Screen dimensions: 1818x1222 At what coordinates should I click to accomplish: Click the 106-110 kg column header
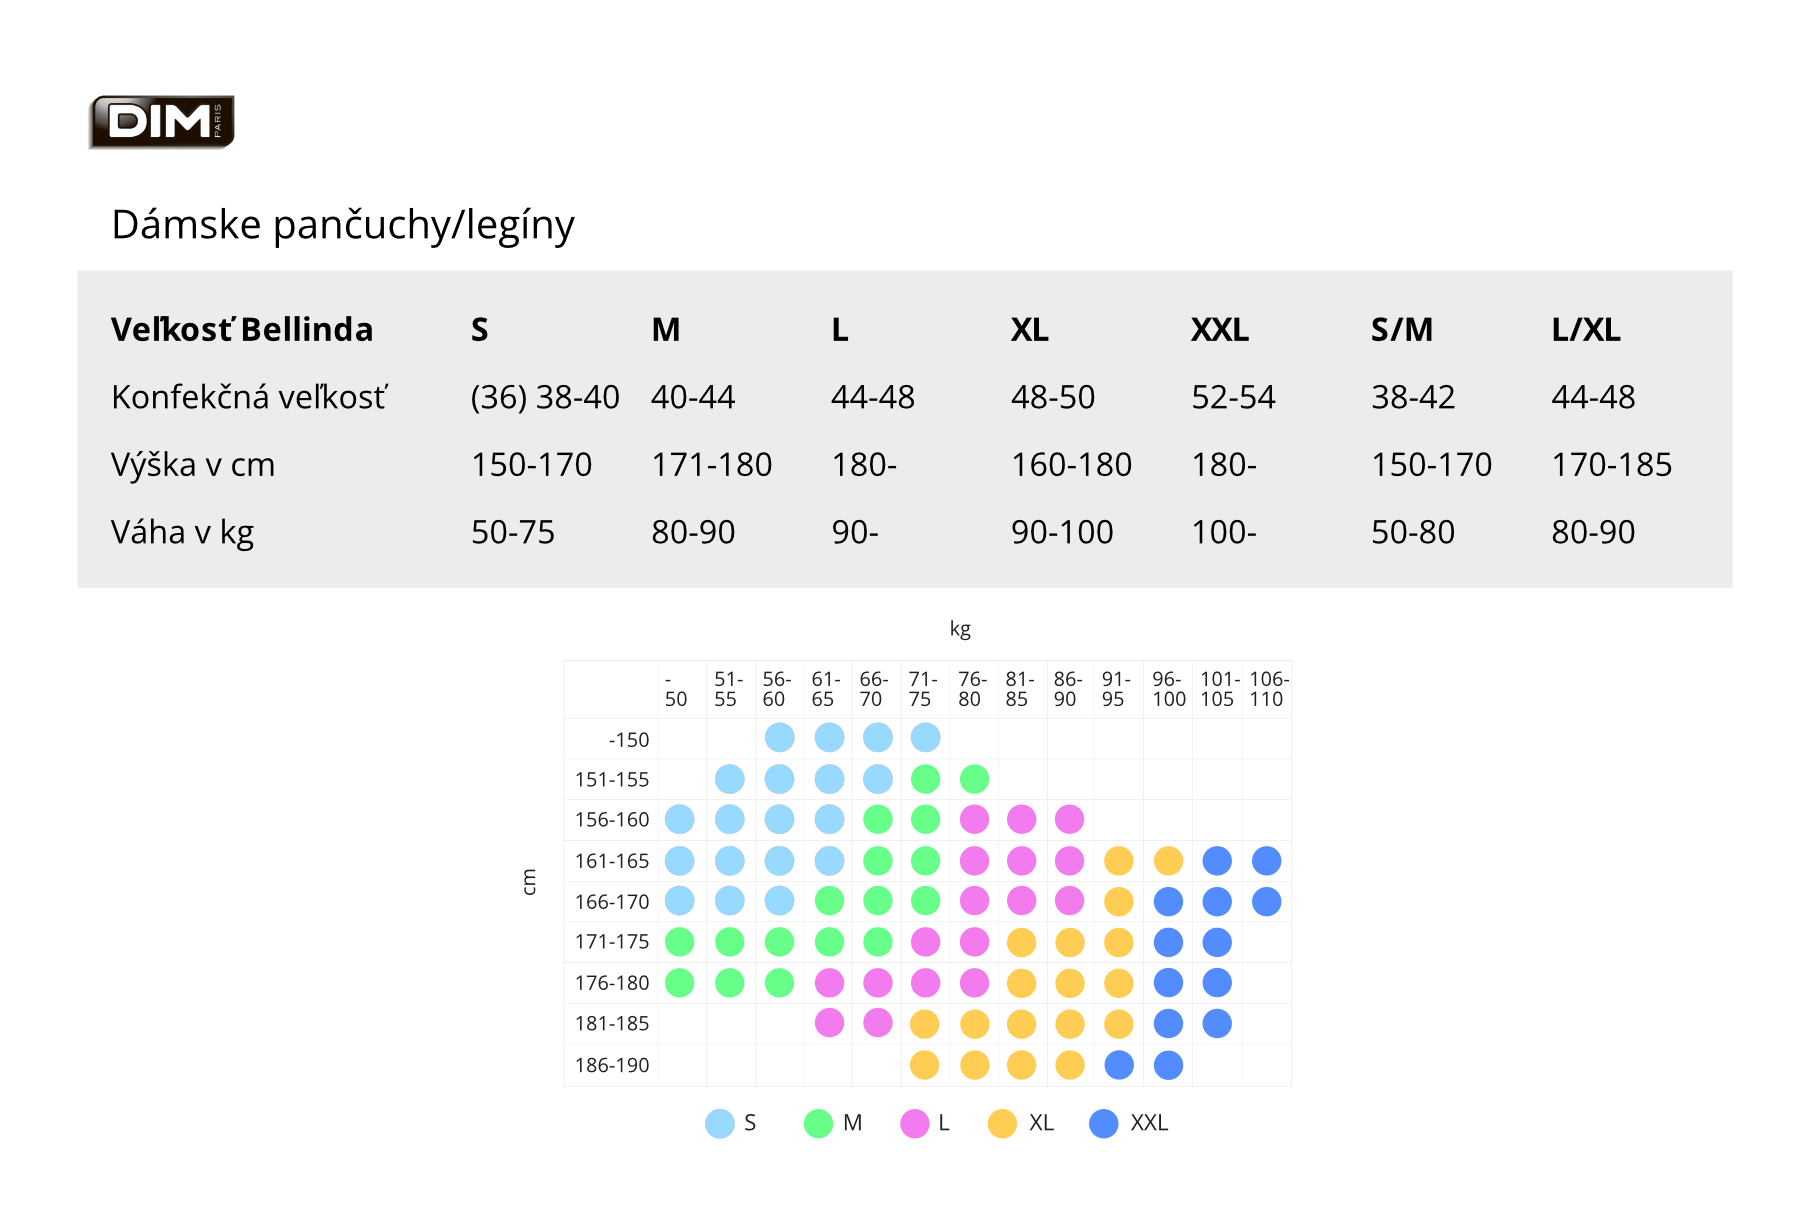[x=1268, y=689]
